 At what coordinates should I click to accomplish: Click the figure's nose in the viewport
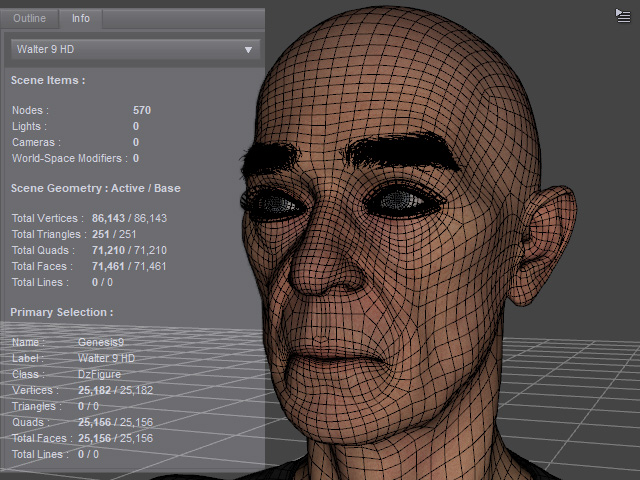click(327, 265)
